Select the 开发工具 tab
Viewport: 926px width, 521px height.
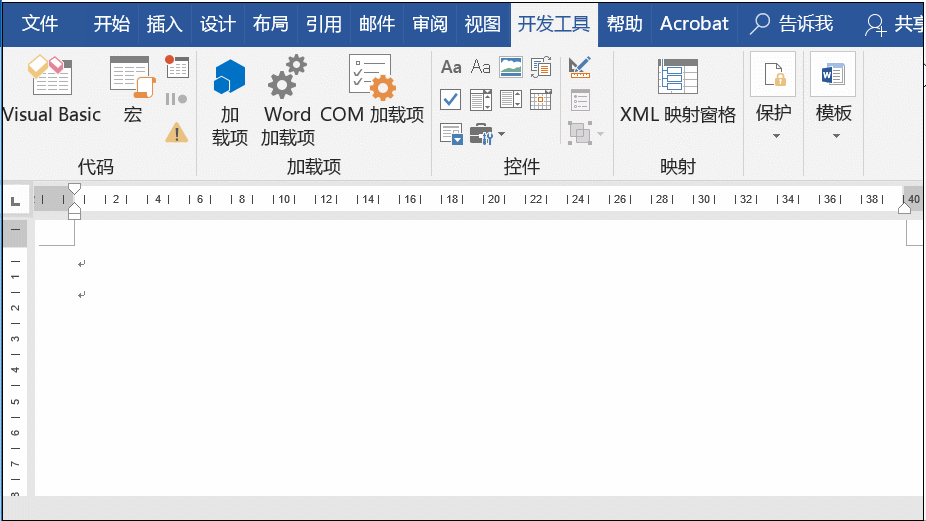[554, 24]
